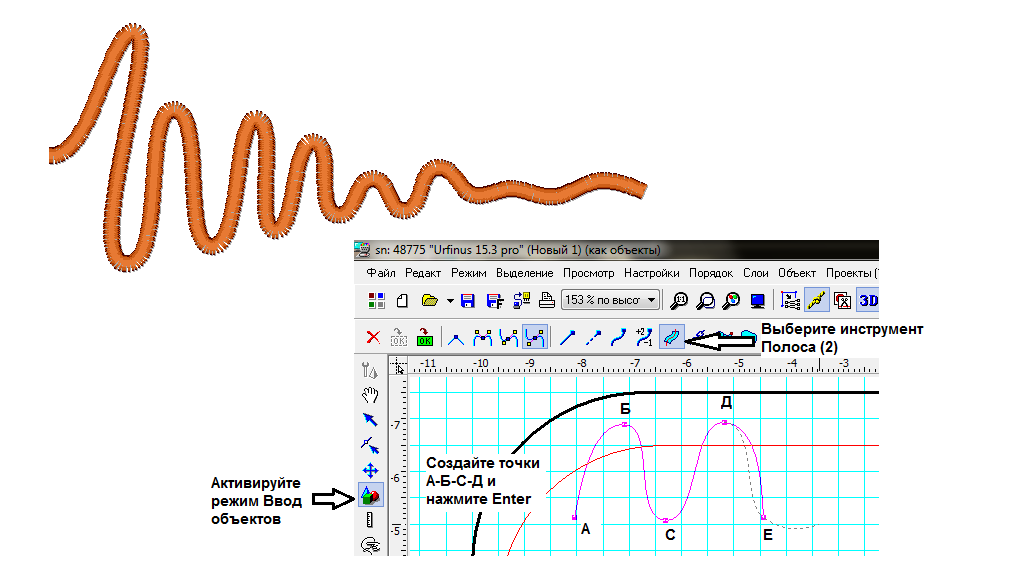Save with the blue floppy icon
This screenshot has width=1018, height=565.
pos(467,301)
